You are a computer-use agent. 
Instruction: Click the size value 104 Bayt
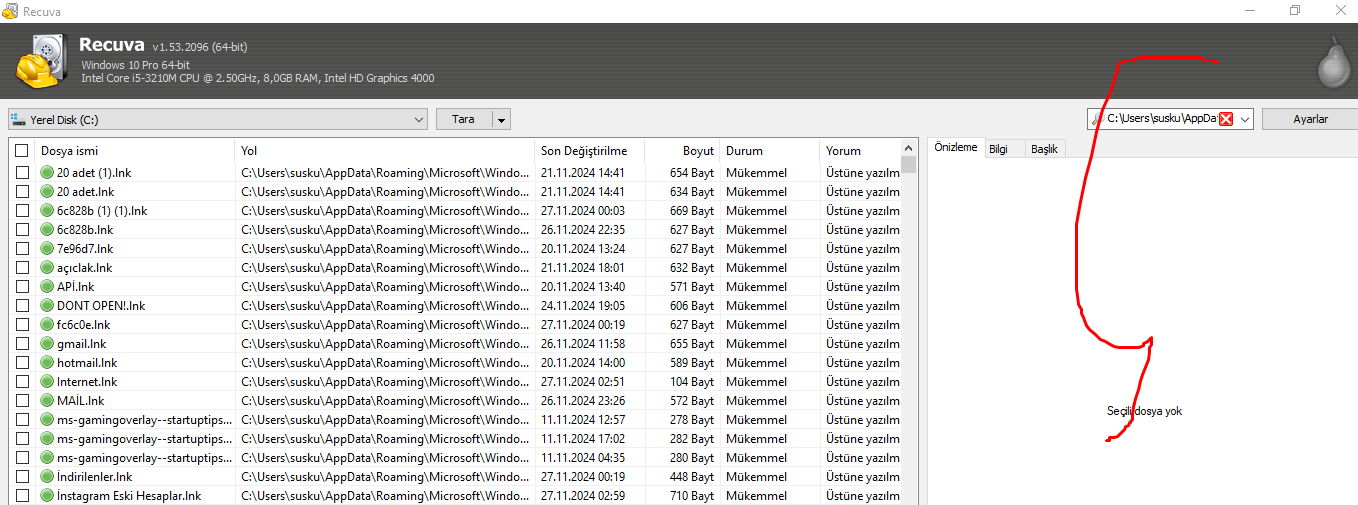click(x=692, y=382)
